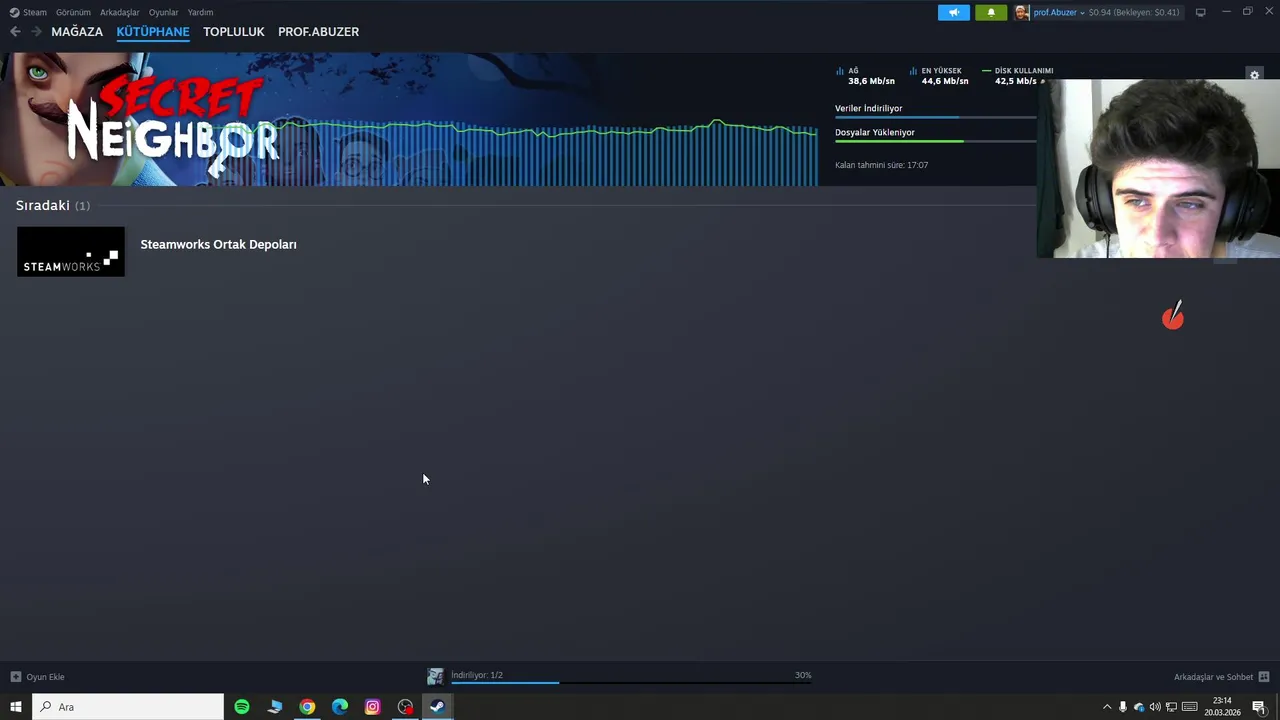Open the Görünüm menu
The image size is (1280, 720).
73,12
